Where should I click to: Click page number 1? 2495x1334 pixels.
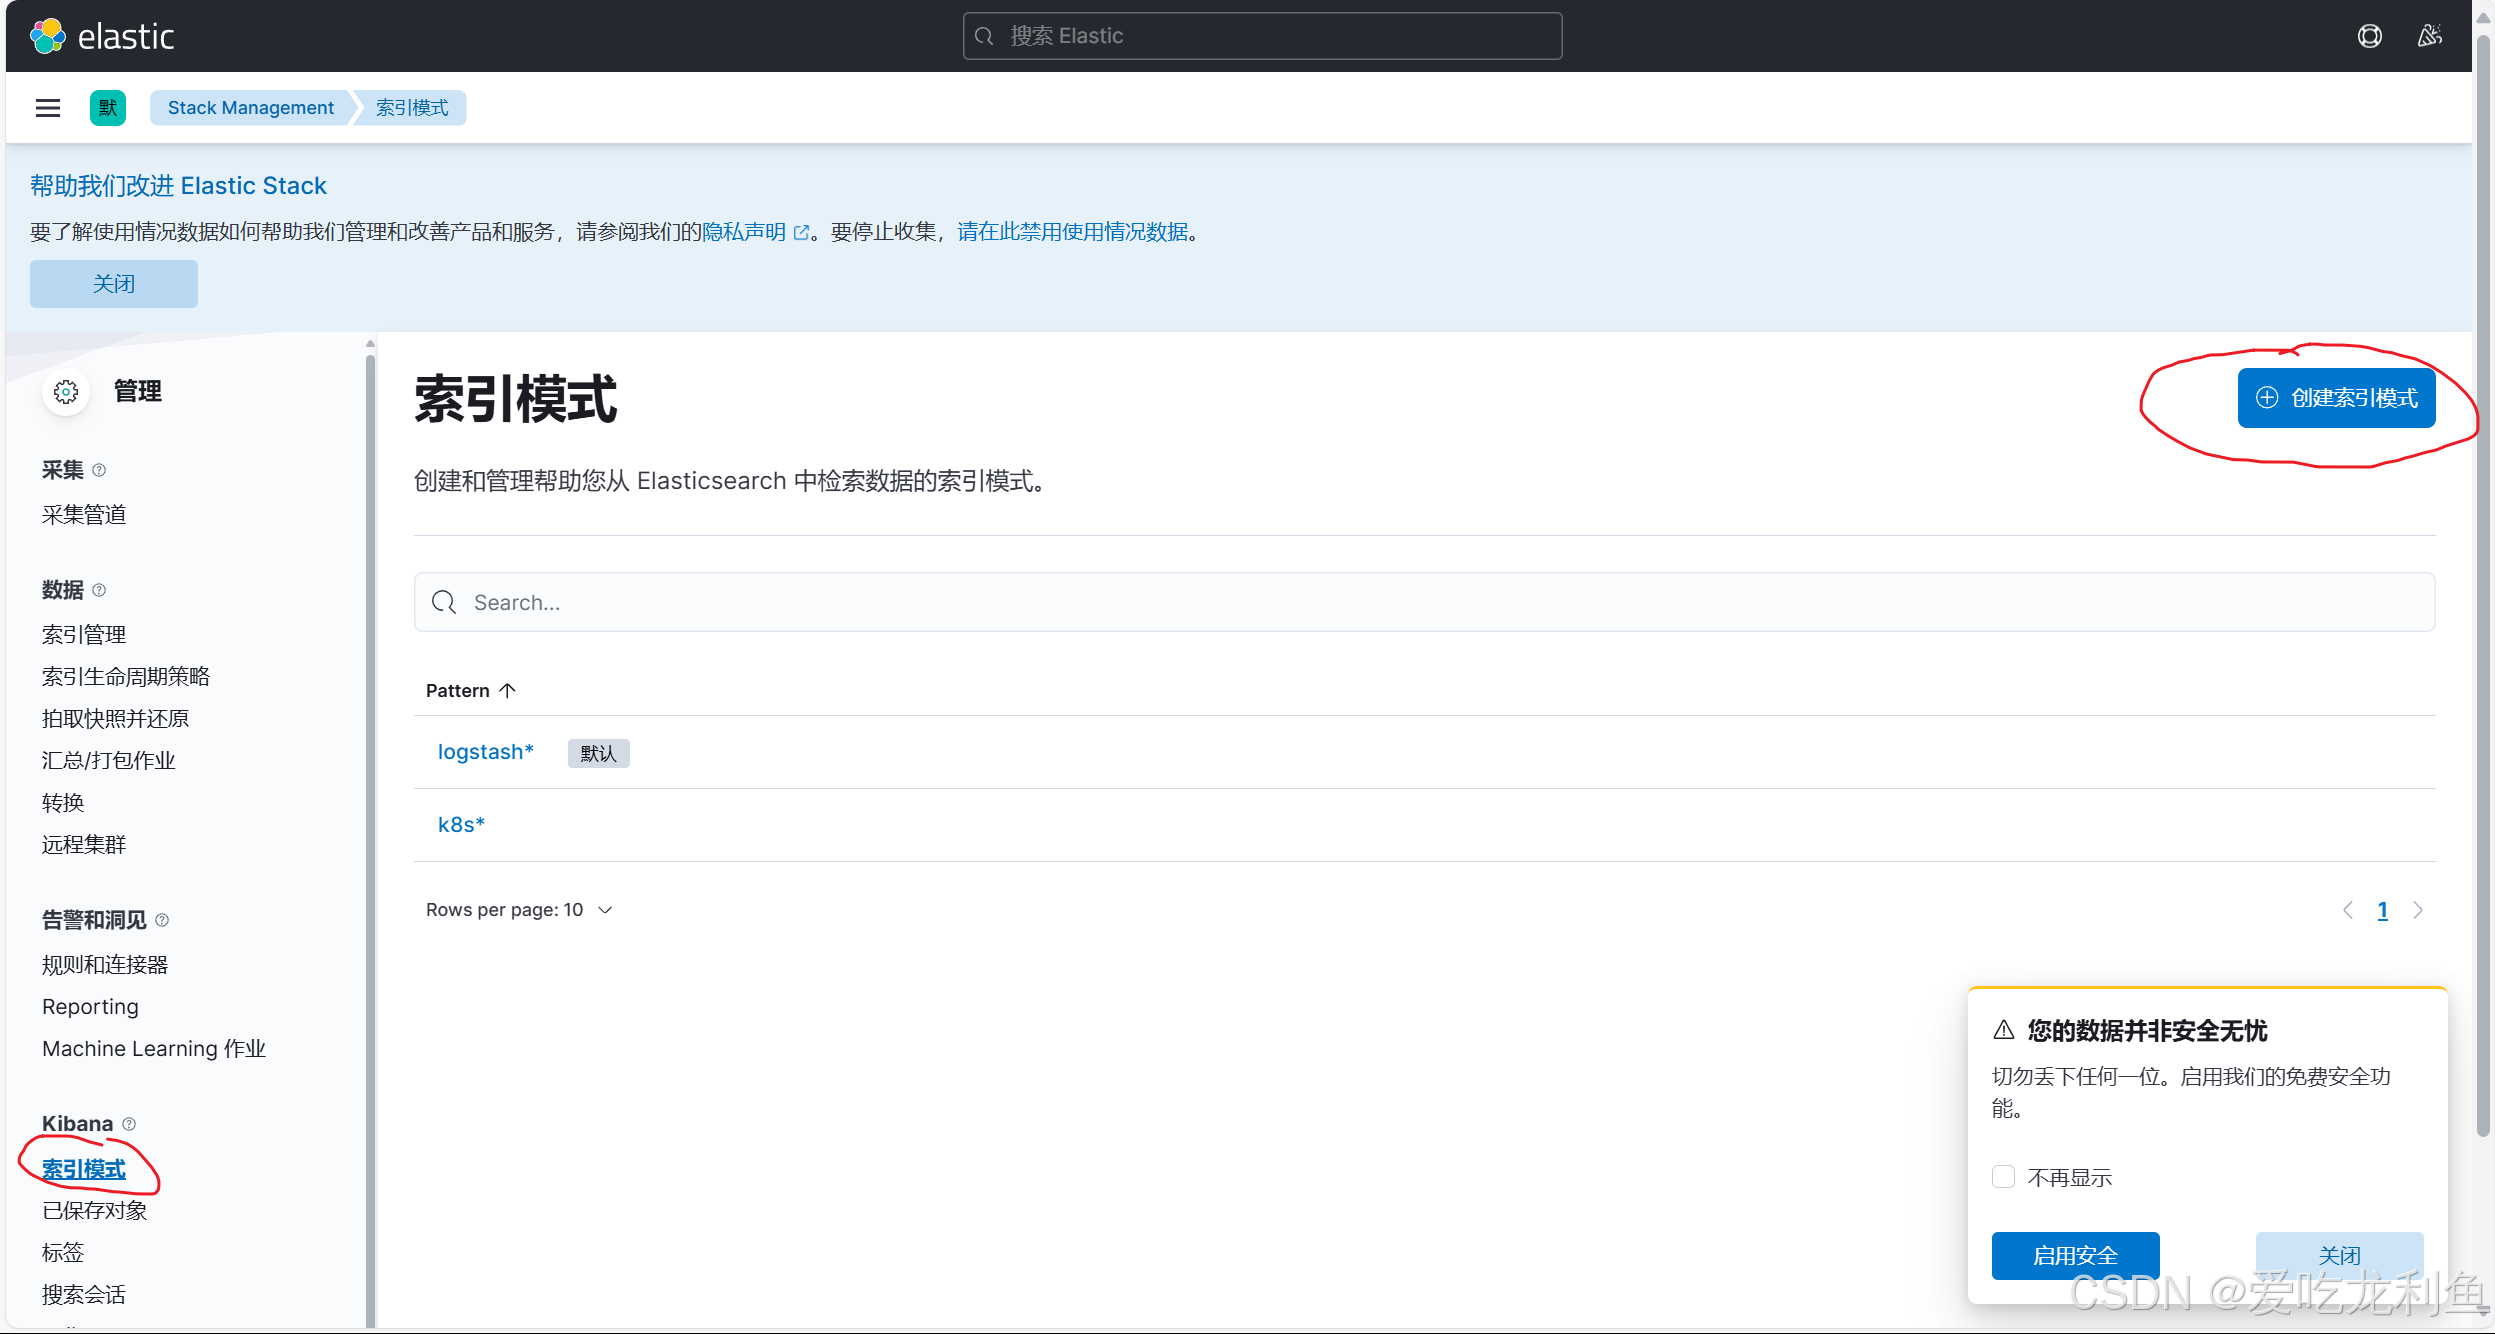coord(2383,910)
